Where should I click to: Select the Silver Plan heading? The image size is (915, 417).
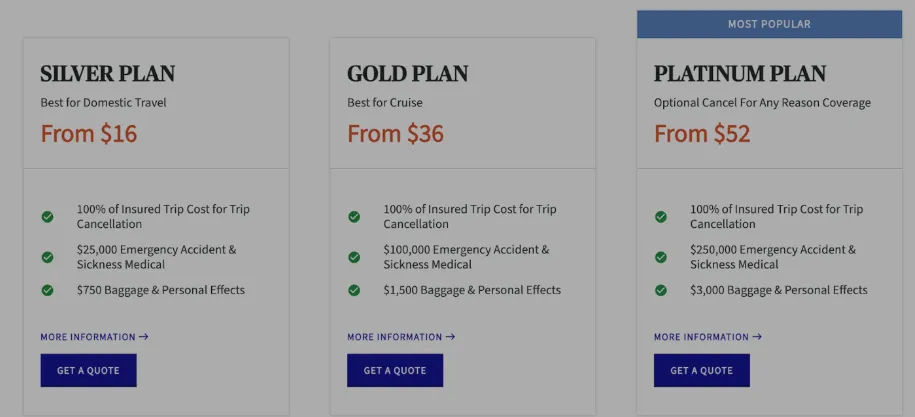(x=108, y=74)
